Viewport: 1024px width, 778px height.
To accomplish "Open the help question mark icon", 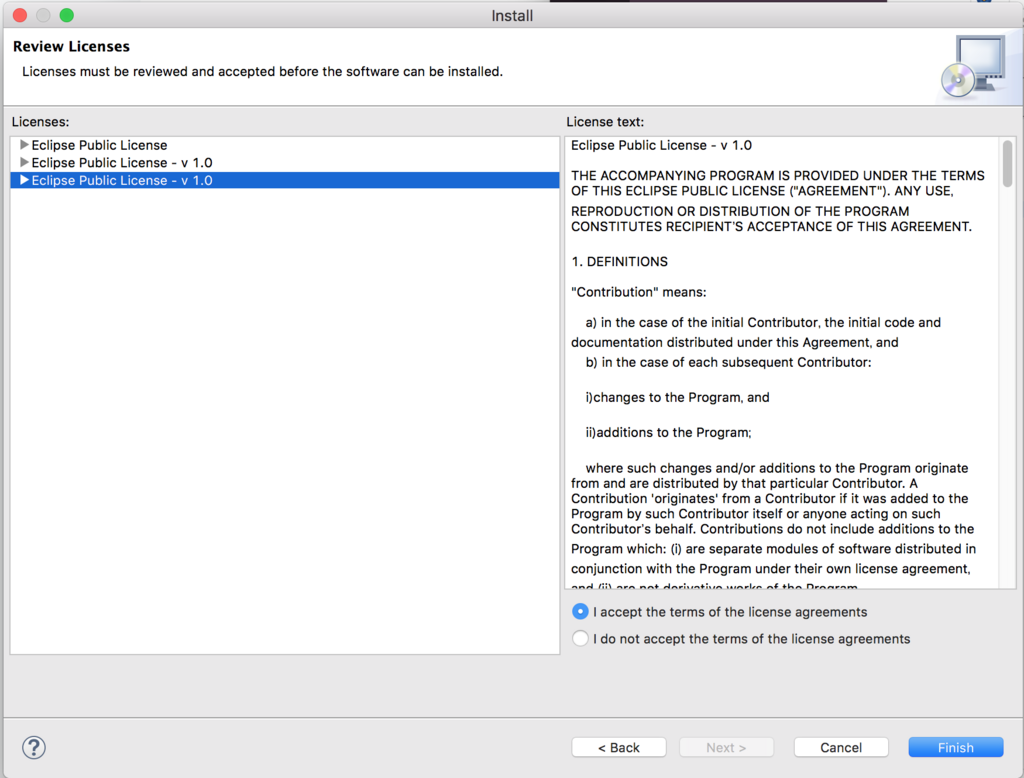I will point(34,747).
